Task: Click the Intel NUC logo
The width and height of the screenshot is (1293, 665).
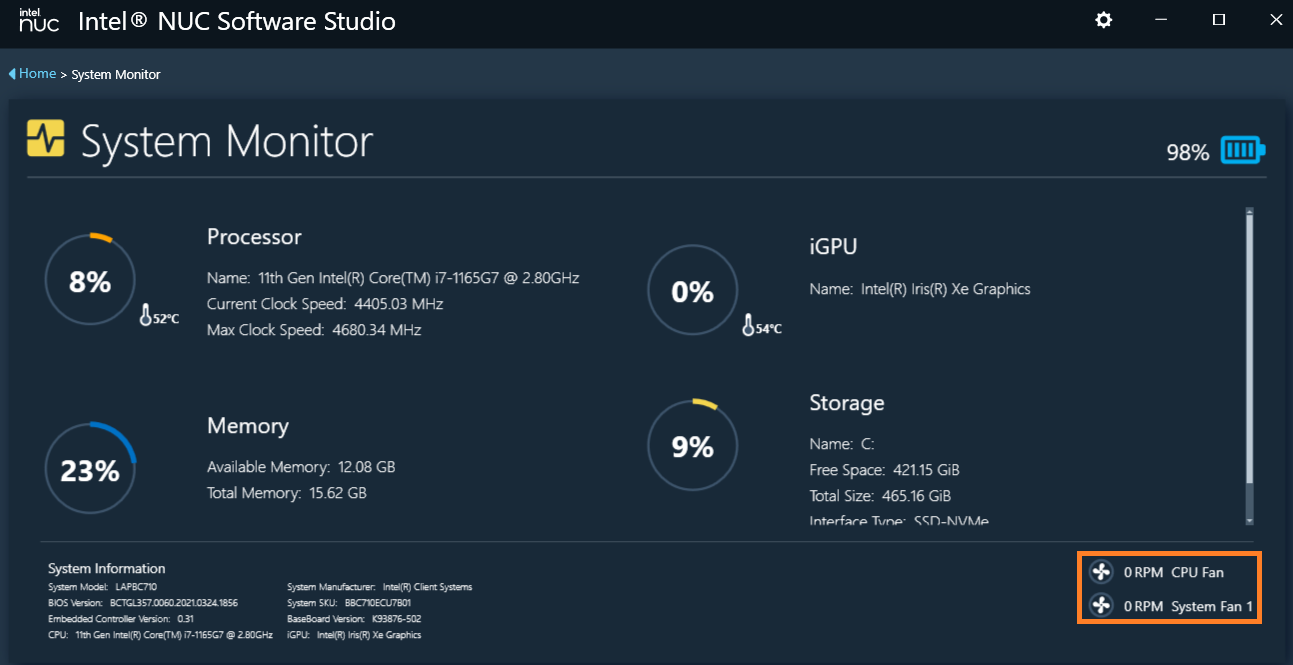Action: click(x=39, y=21)
